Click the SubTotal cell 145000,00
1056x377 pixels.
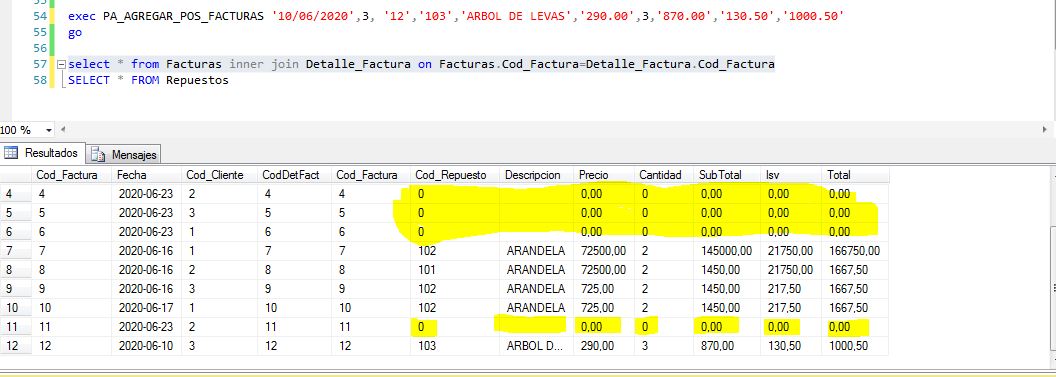pos(726,251)
